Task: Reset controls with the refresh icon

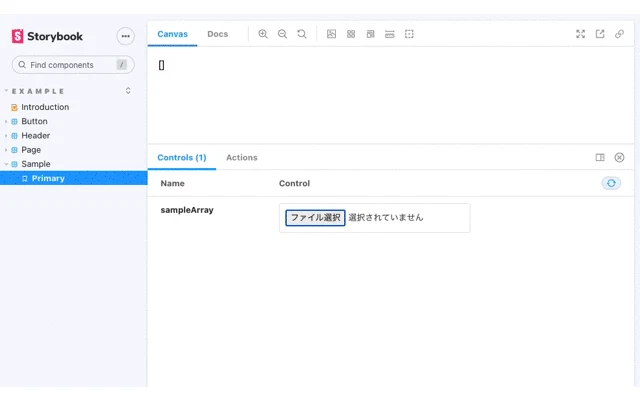Action: click(x=611, y=183)
